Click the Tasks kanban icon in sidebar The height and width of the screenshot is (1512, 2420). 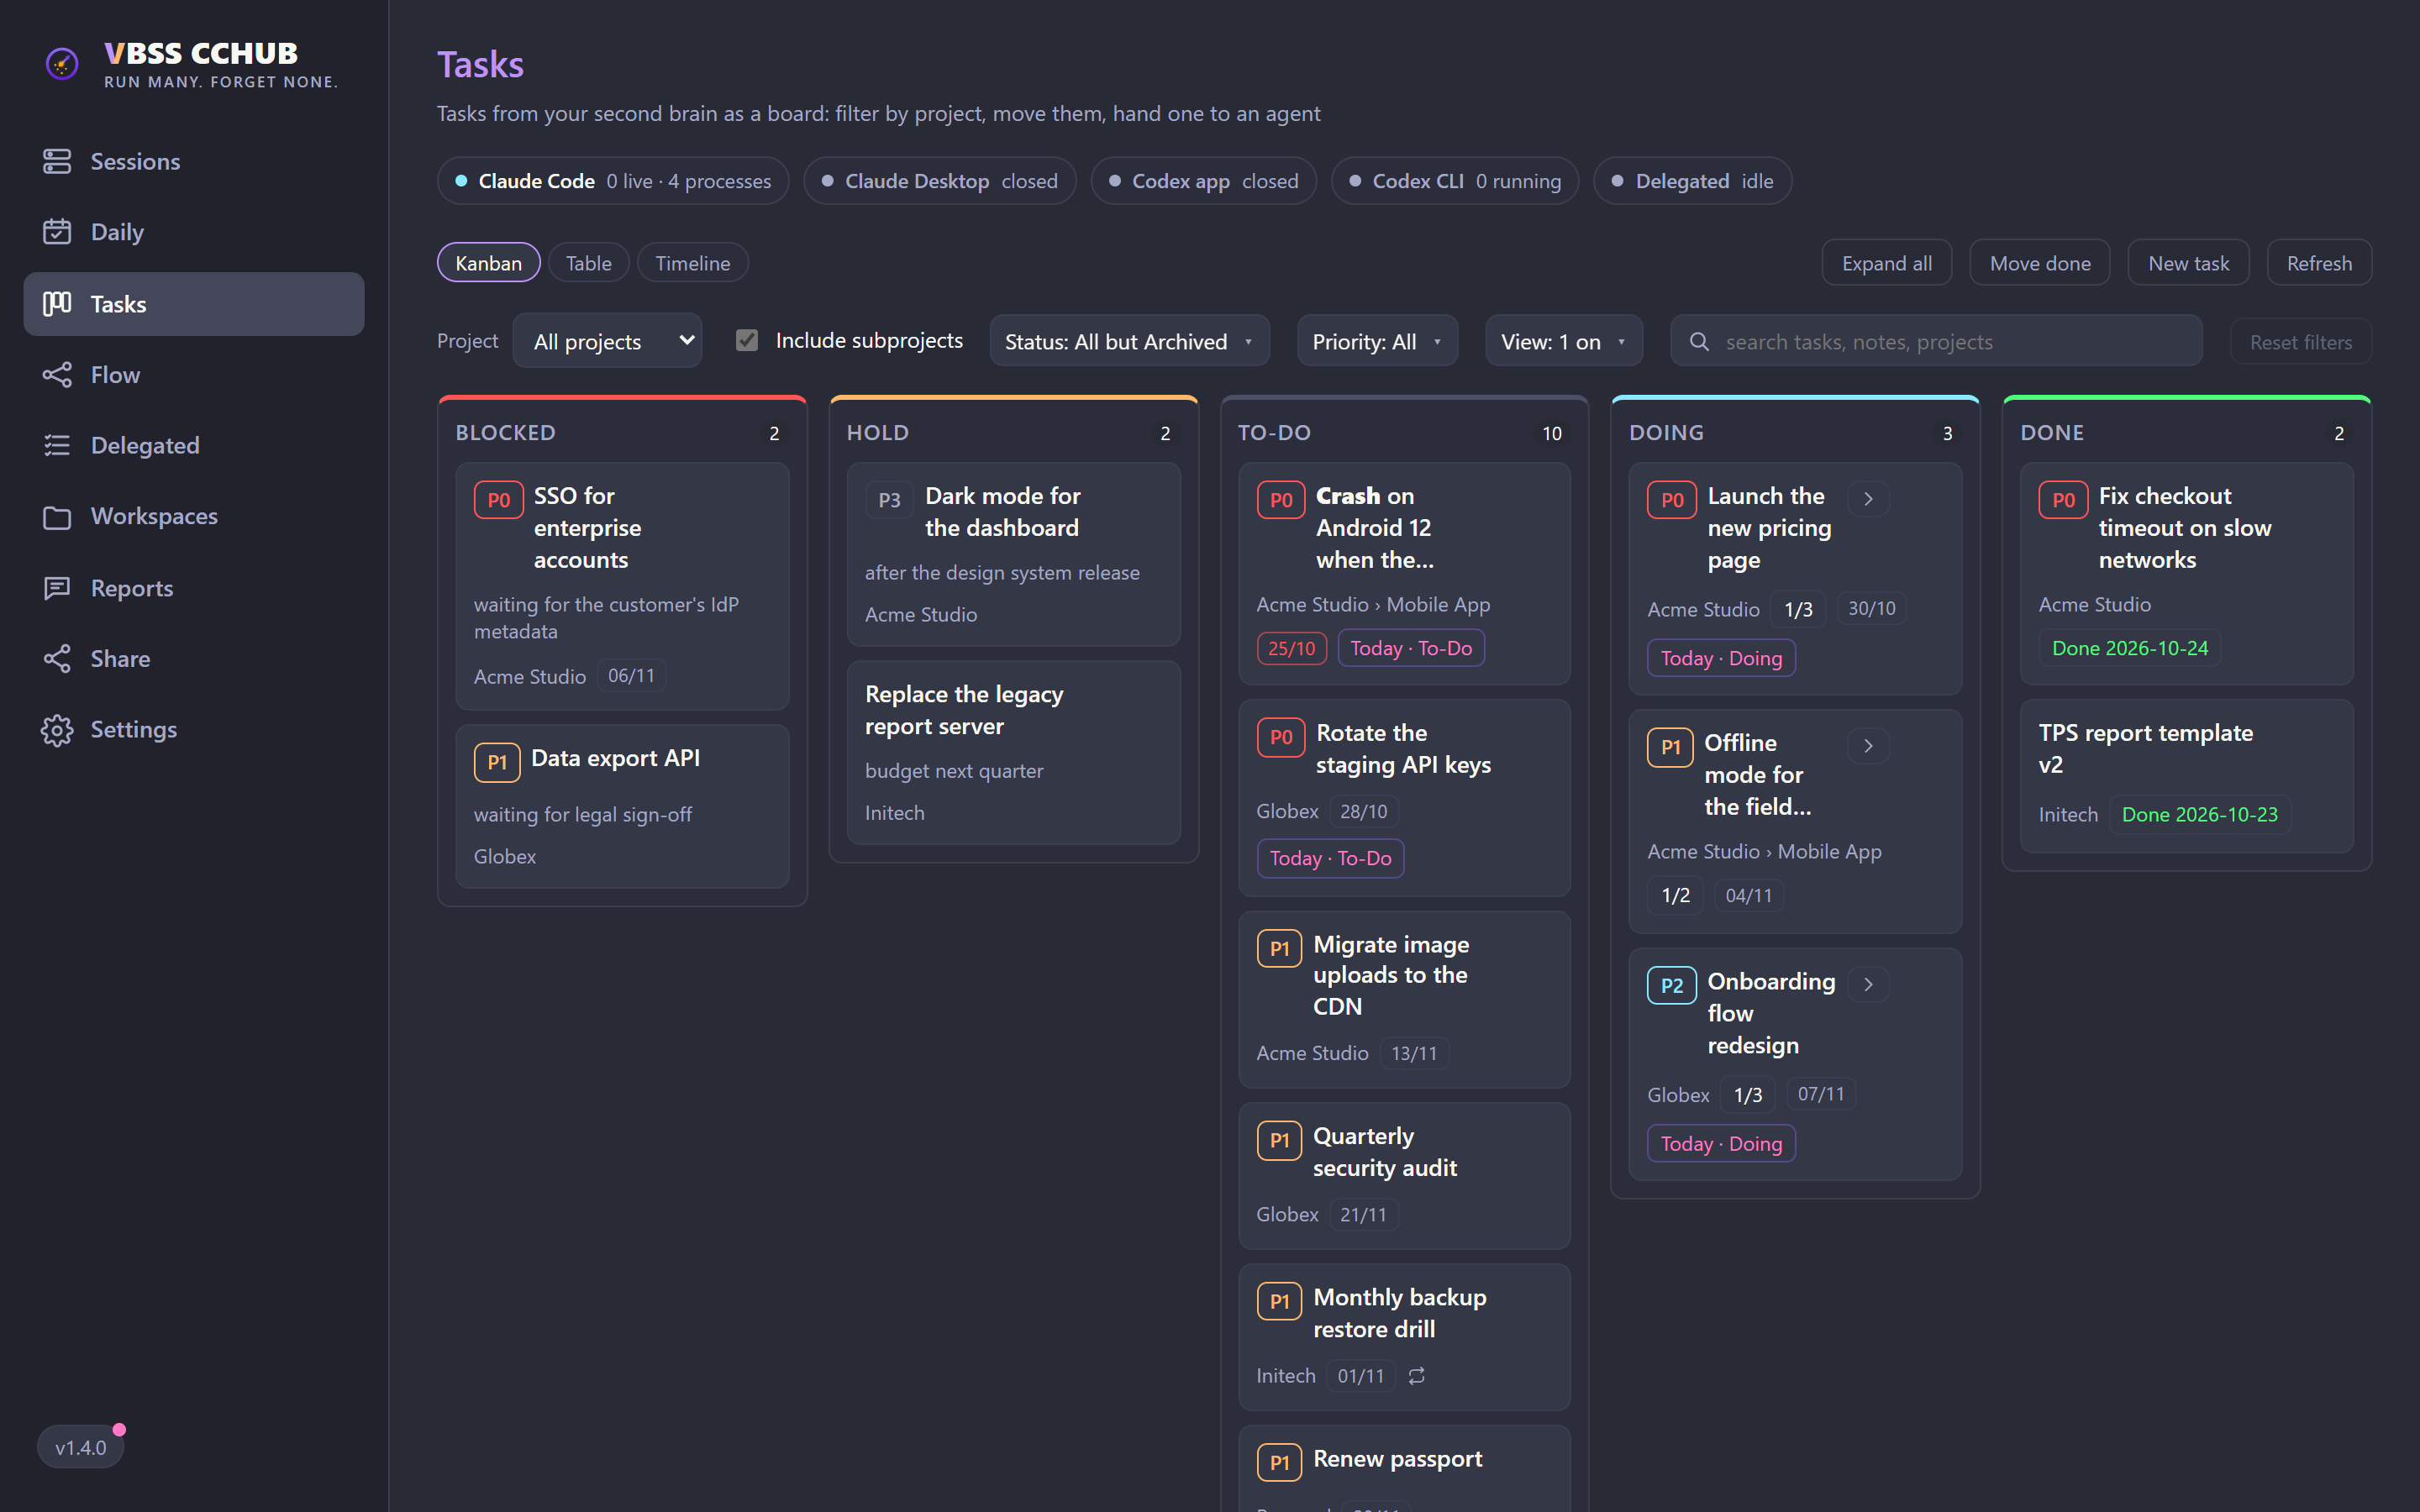(57, 303)
